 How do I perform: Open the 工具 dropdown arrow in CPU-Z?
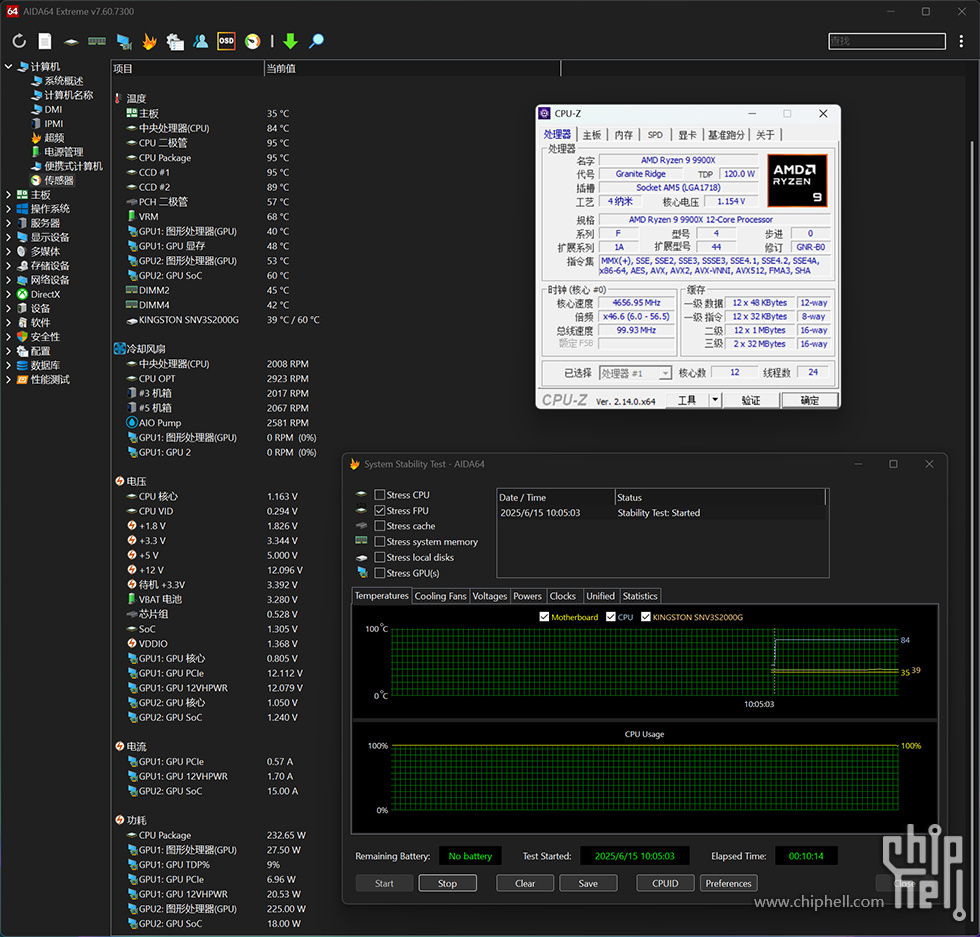715,400
